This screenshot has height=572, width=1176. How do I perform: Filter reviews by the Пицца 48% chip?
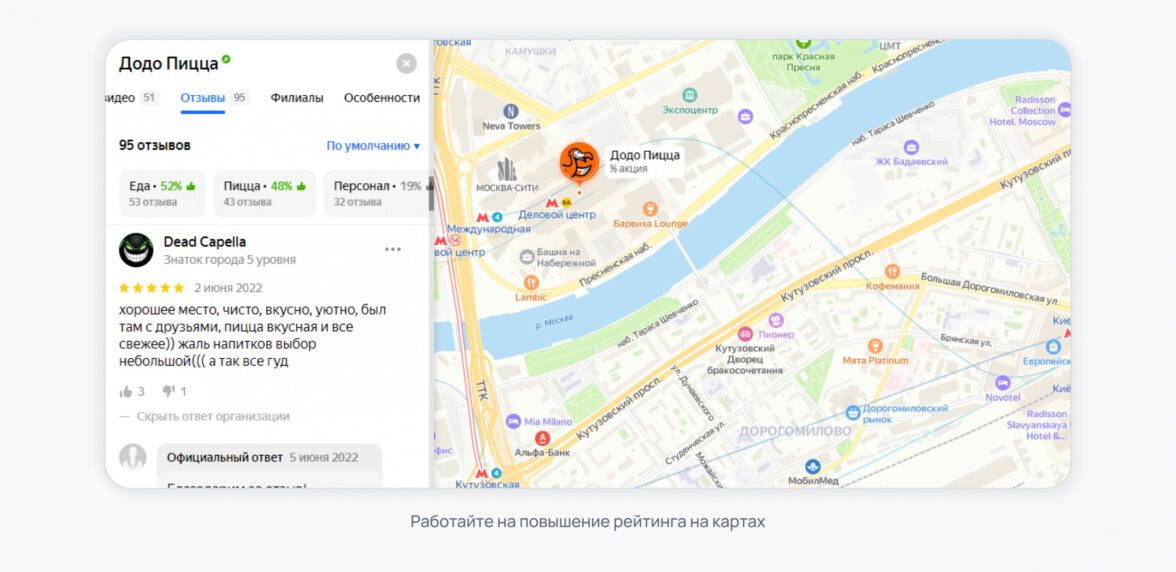tap(265, 193)
